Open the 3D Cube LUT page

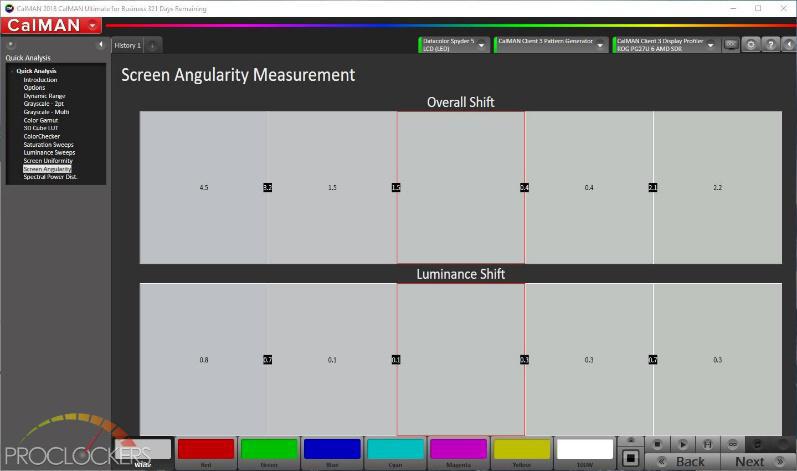click(41, 129)
